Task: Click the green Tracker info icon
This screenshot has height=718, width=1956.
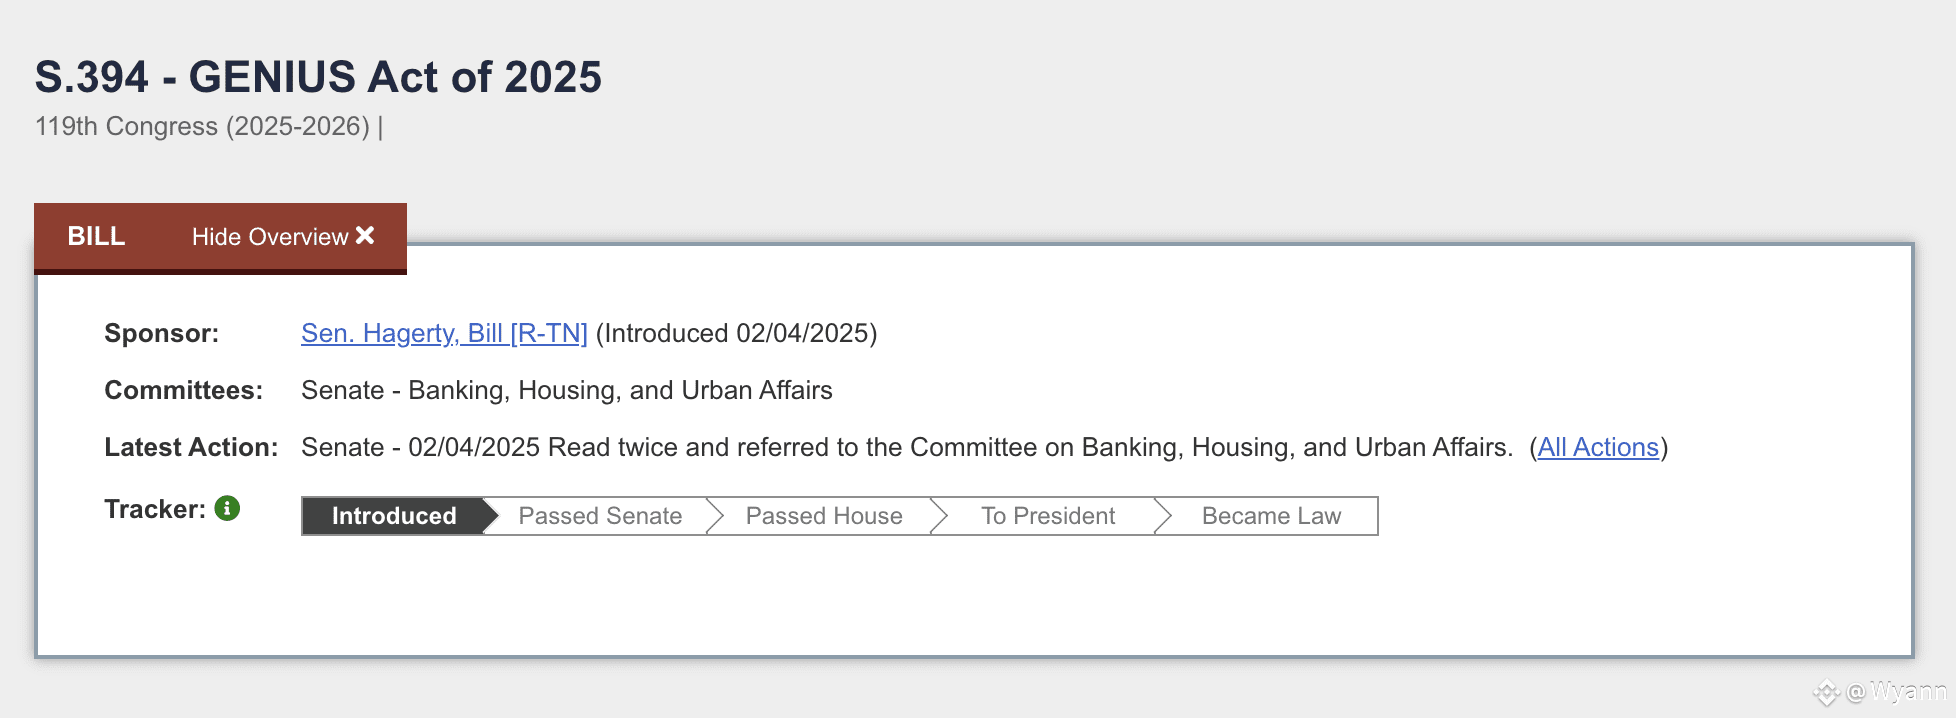Action: click(227, 508)
